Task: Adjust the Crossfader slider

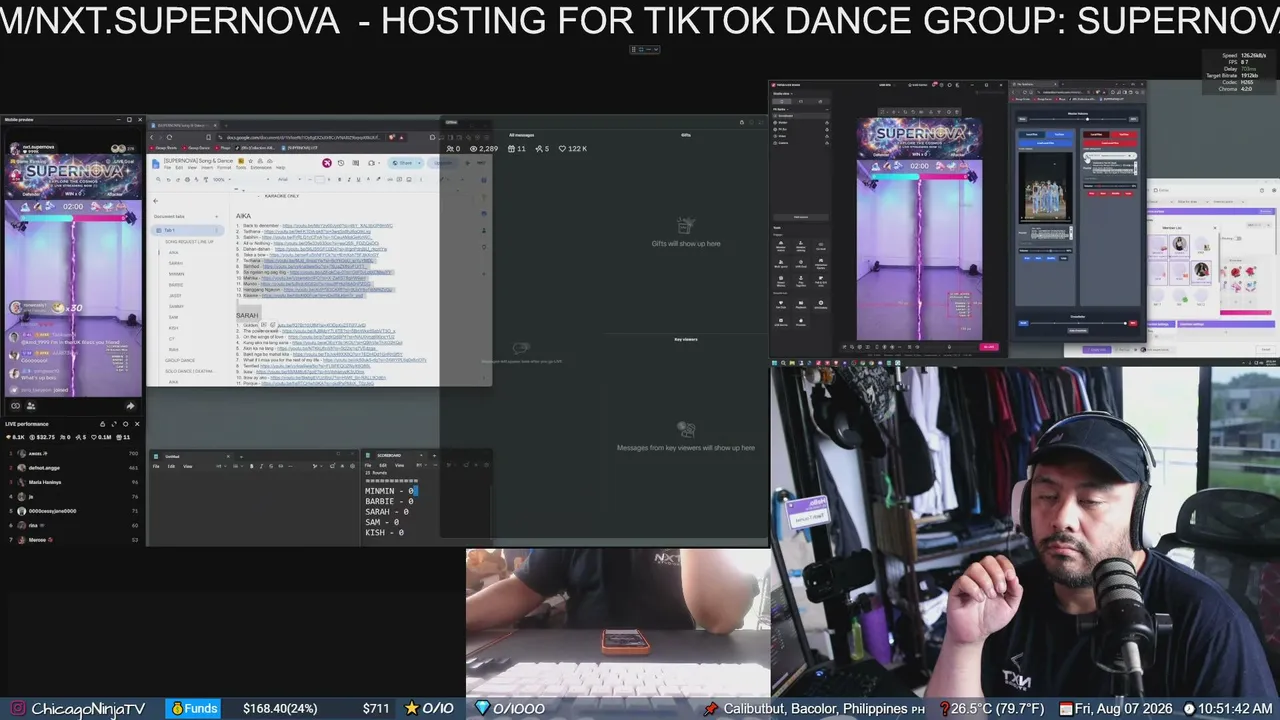Action: (1078, 323)
